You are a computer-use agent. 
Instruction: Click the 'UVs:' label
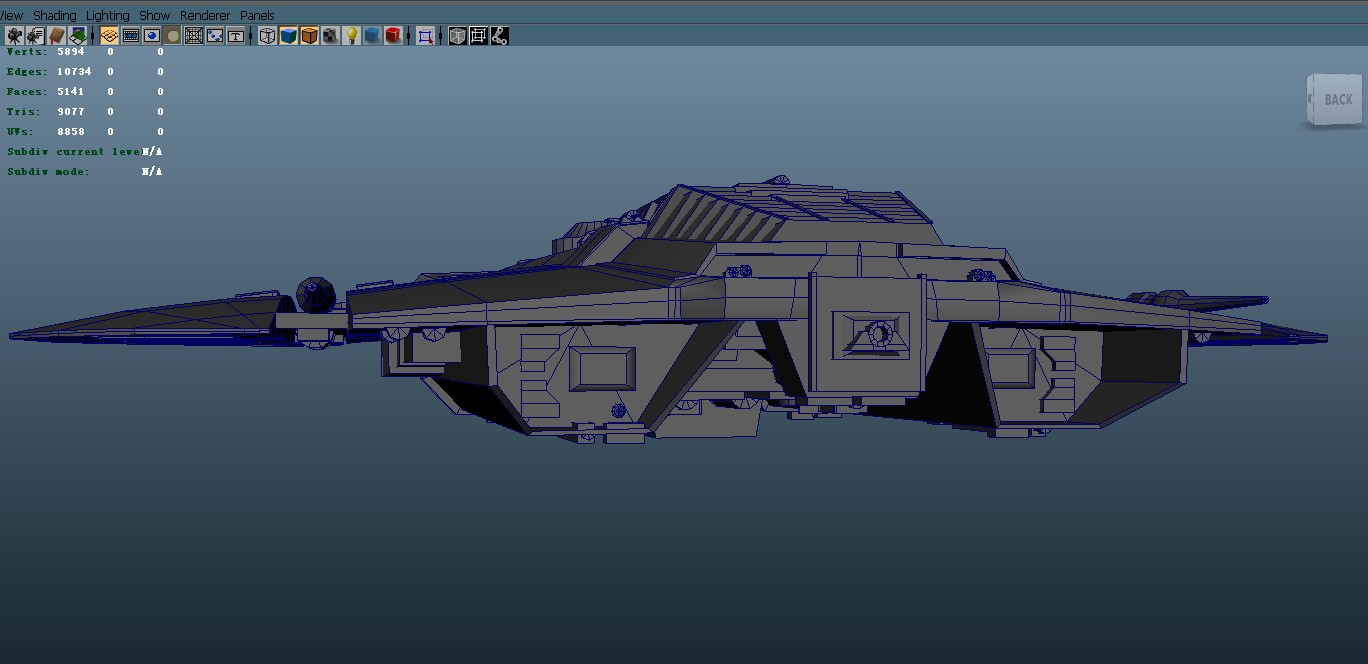pos(20,132)
